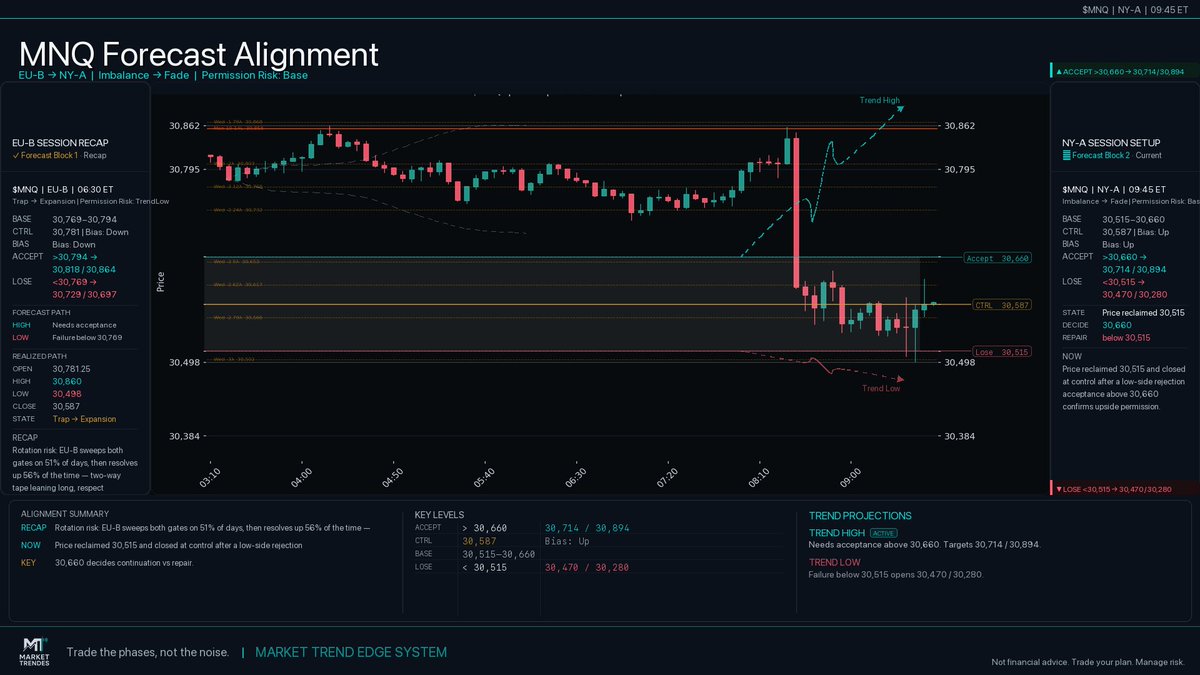Click EU-B lose targets 30,729 / 30,697
This screenshot has width=1200, height=675.
point(84,294)
